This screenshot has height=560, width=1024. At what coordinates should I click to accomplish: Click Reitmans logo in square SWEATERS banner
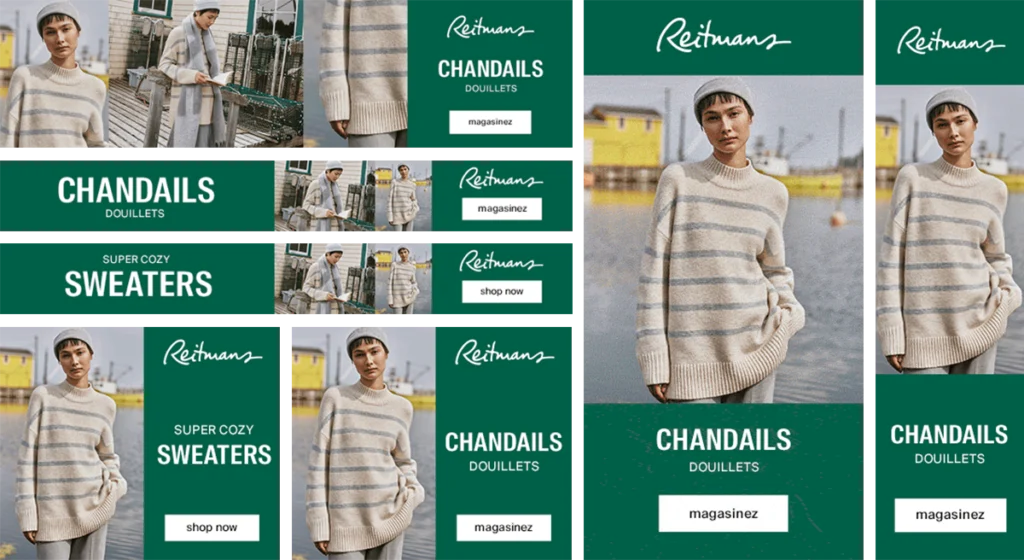tap(212, 352)
